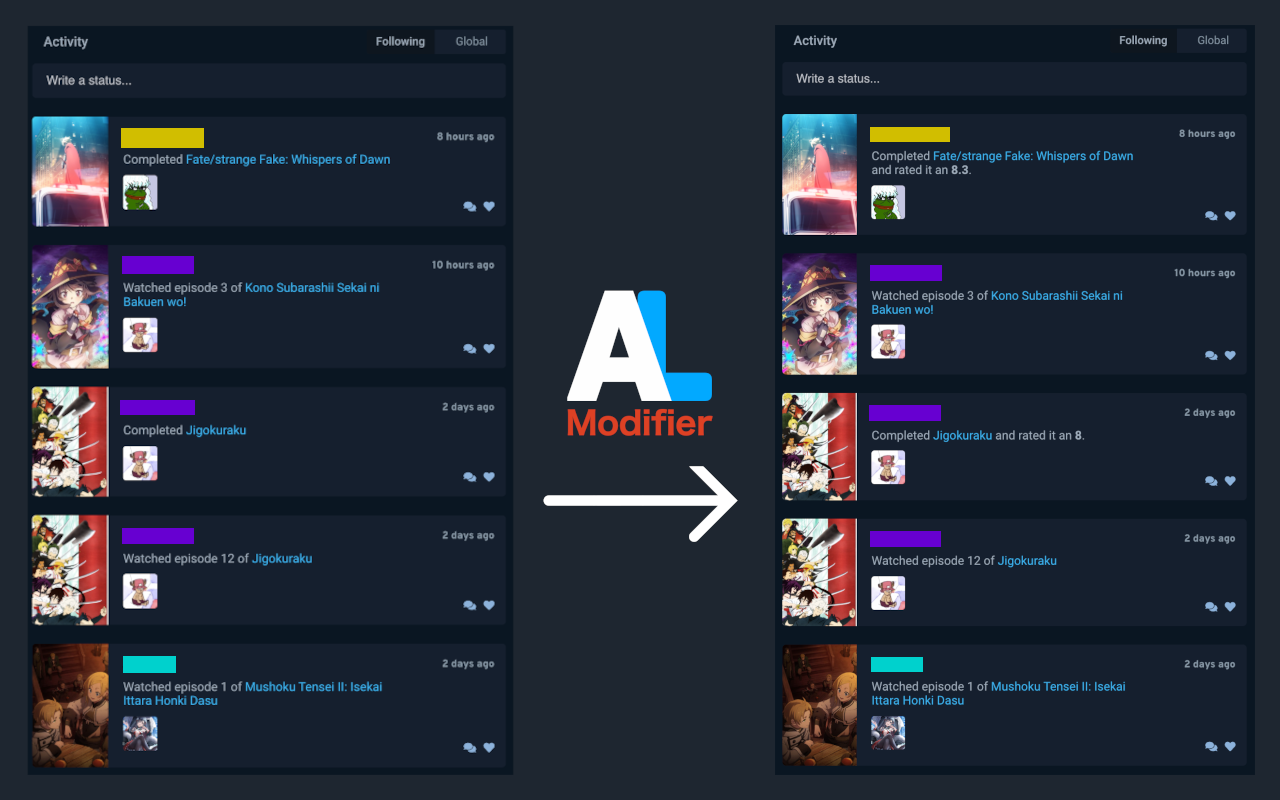Reply to Fate/strange Fake post in left feed
The image size is (1280, 800).
pyautogui.click(x=470, y=207)
